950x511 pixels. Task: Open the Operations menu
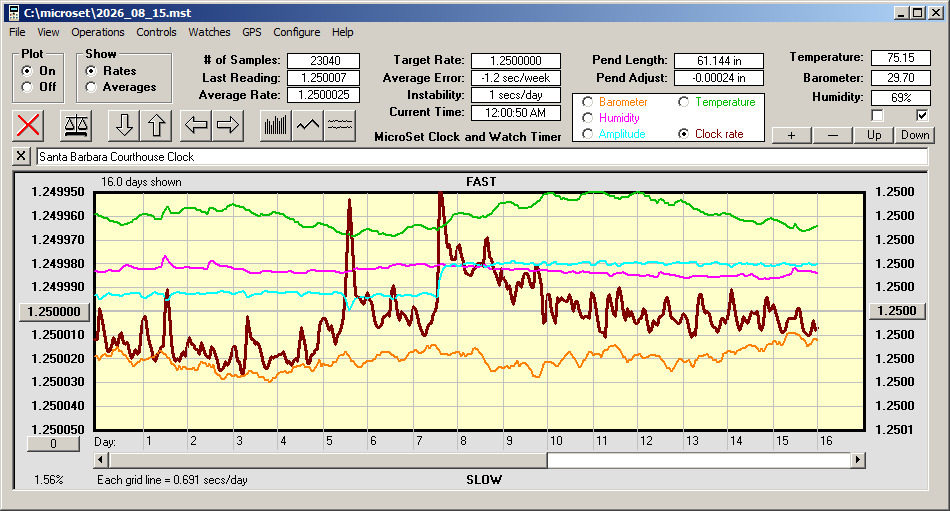98,32
